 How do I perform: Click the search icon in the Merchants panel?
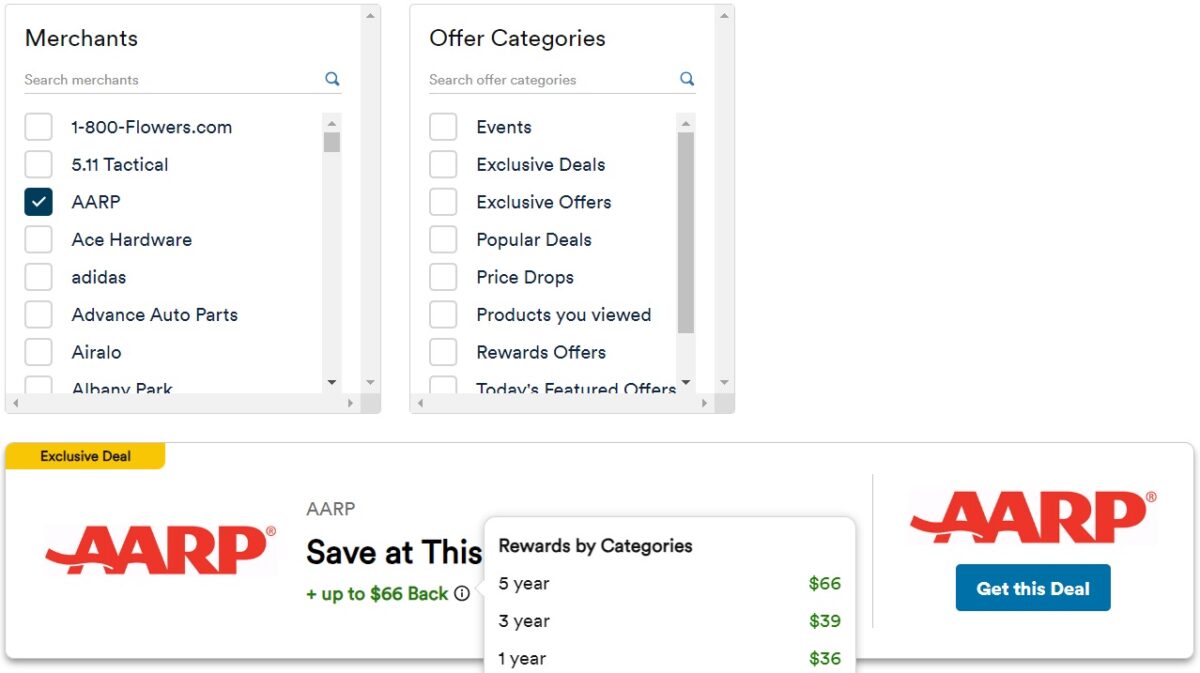(331, 79)
